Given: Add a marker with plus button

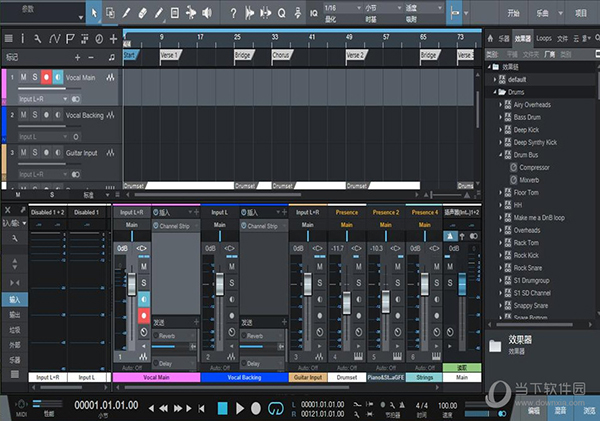Looking at the screenshot, I should [78, 57].
